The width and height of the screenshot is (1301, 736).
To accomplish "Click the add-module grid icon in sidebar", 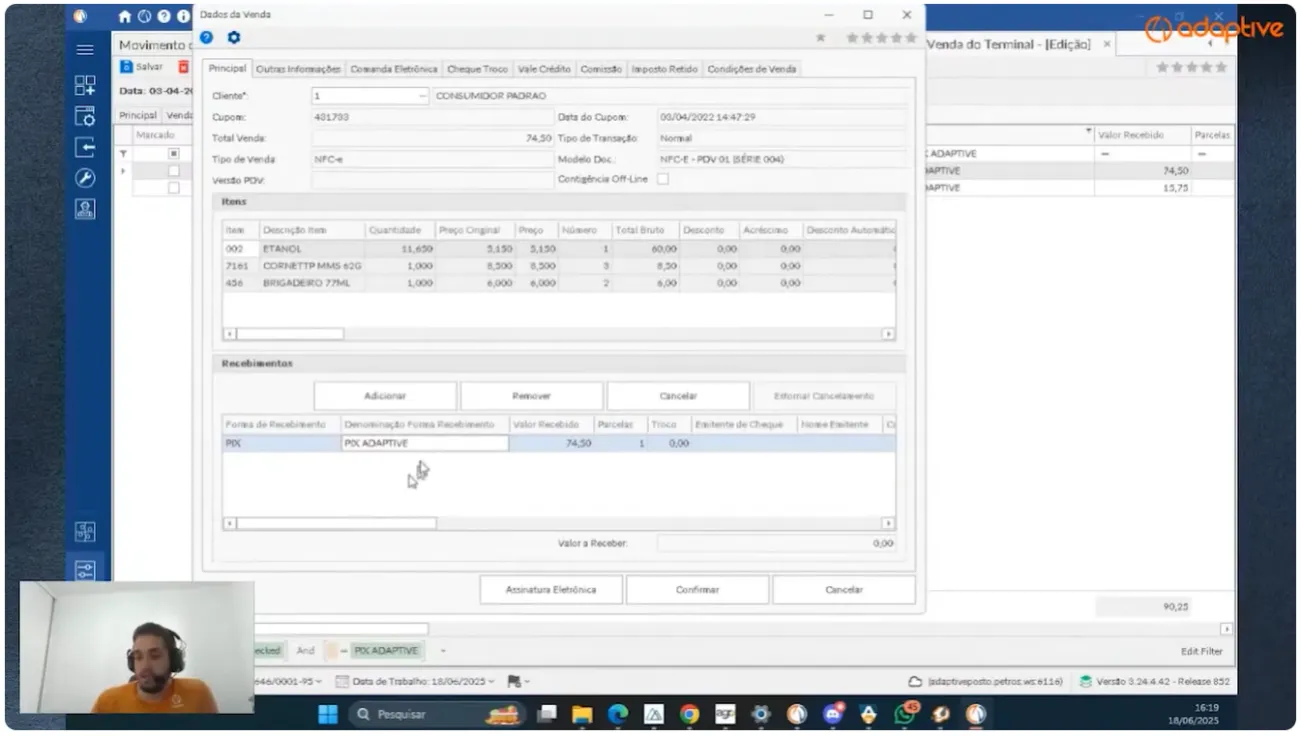I will (x=85, y=86).
